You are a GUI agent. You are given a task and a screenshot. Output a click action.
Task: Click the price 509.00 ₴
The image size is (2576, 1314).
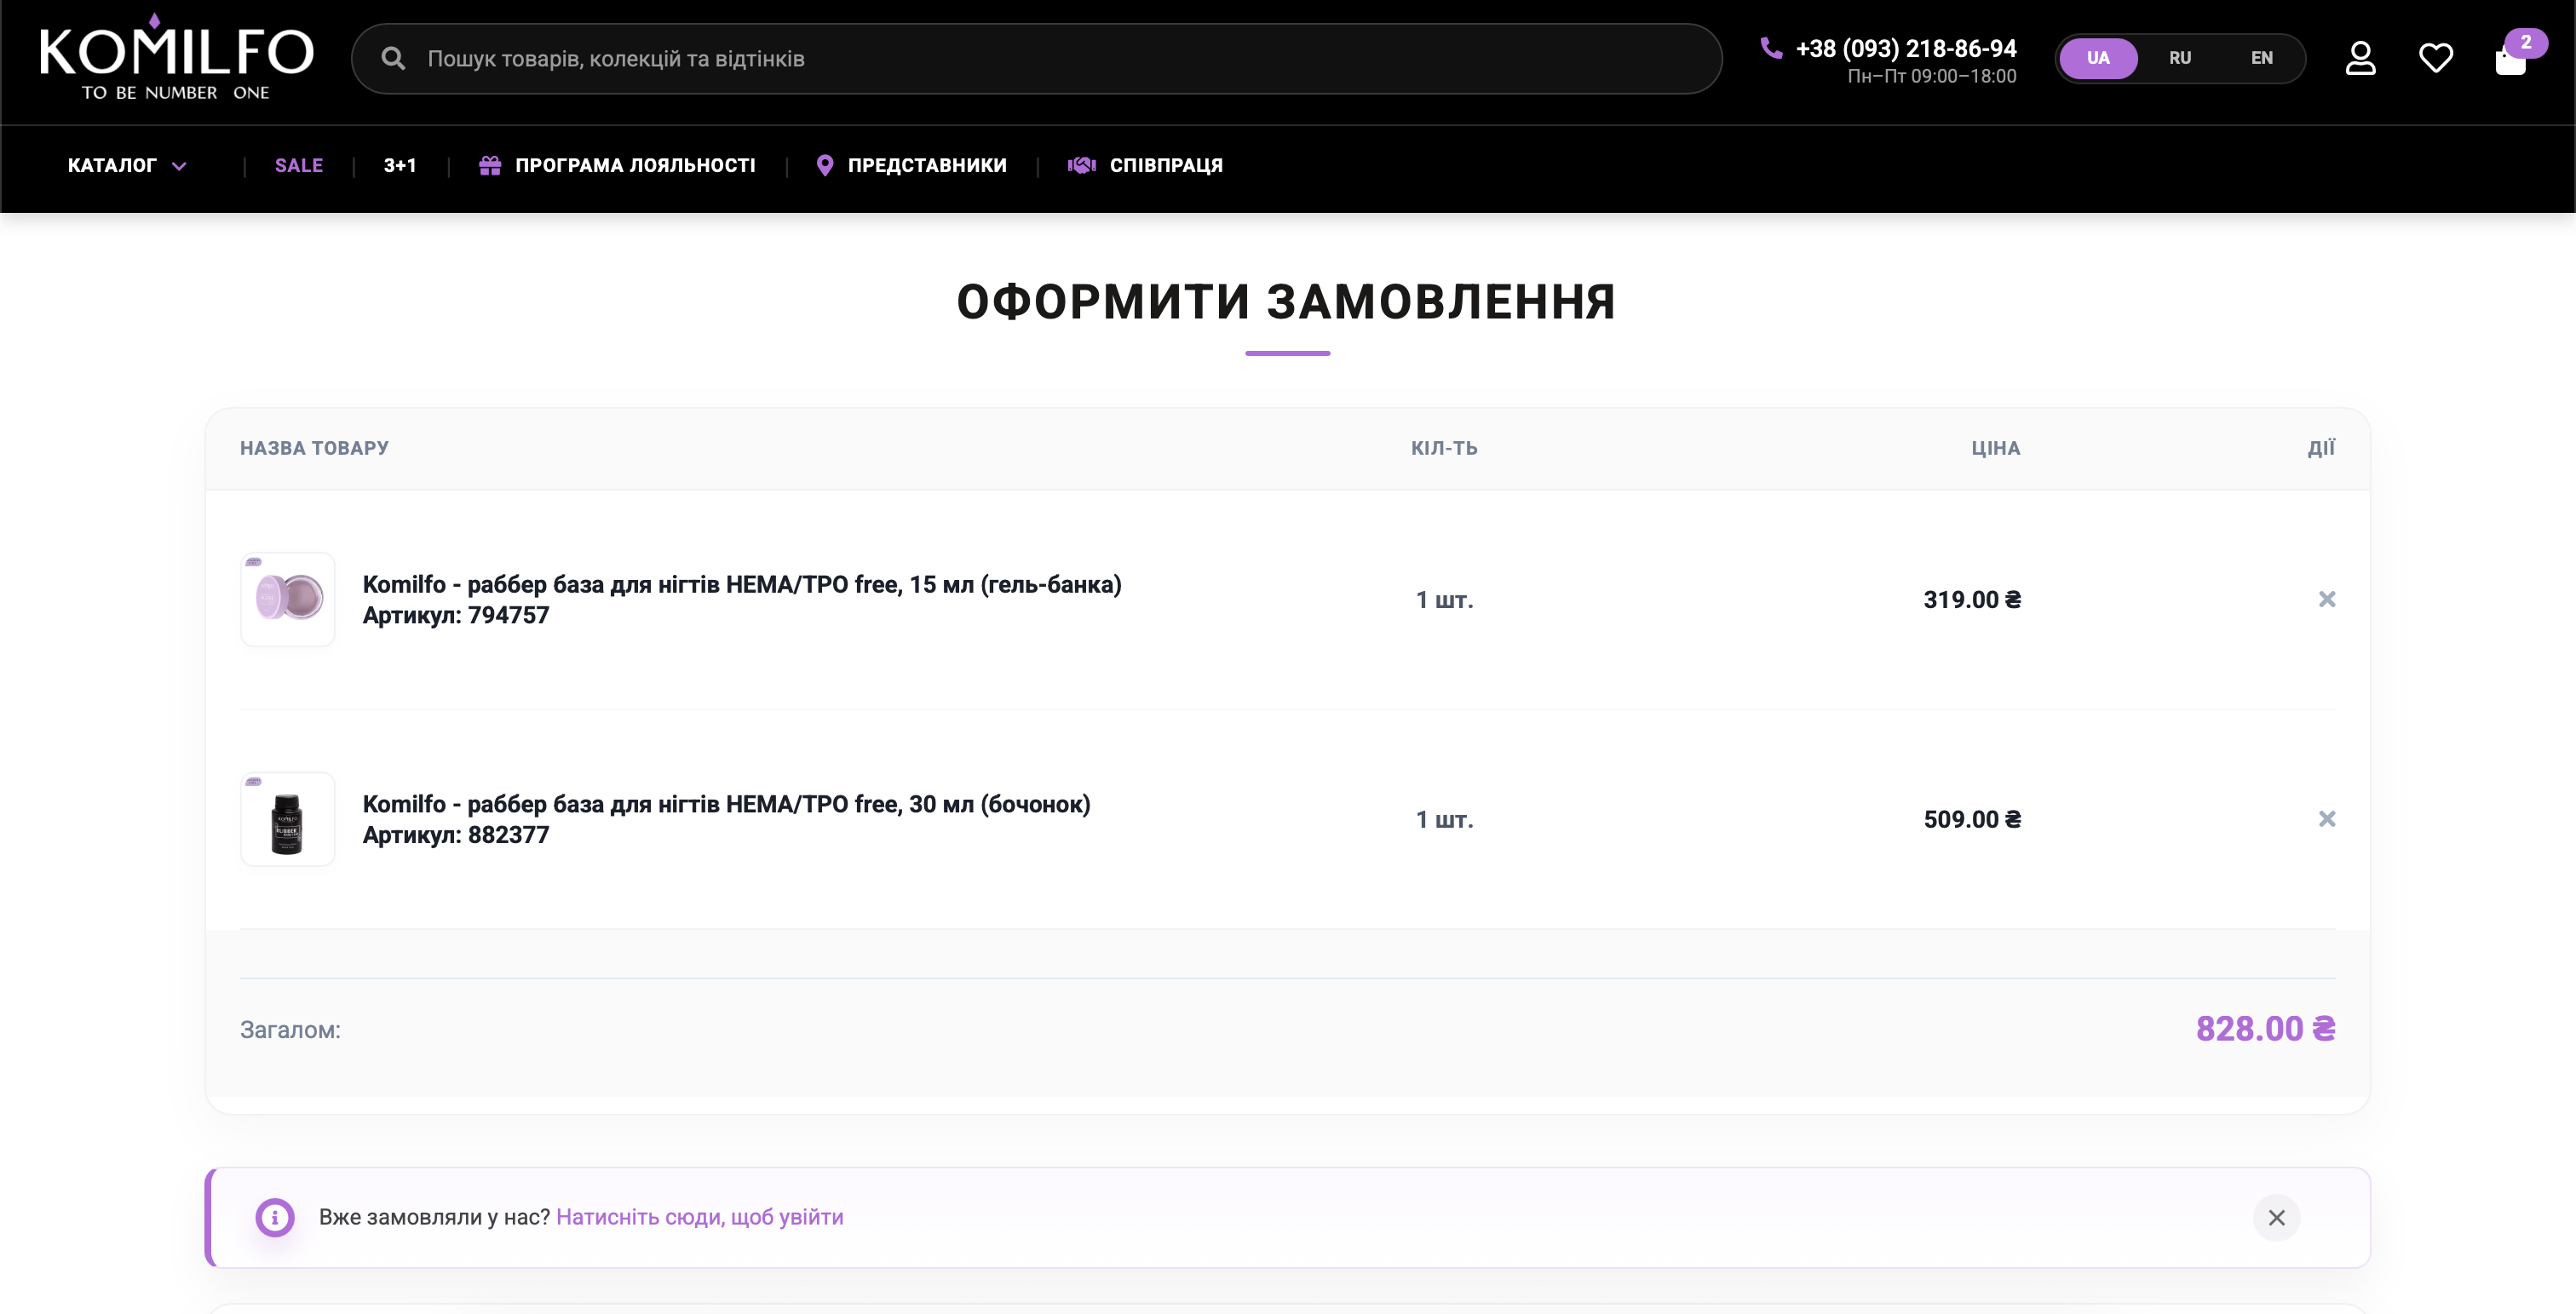(1972, 819)
